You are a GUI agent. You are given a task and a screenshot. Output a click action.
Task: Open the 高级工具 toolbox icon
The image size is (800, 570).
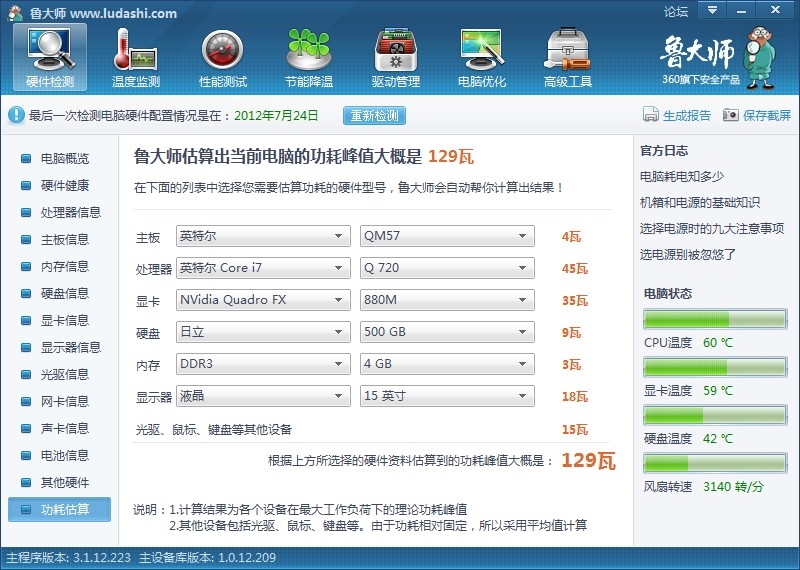[x=567, y=50]
